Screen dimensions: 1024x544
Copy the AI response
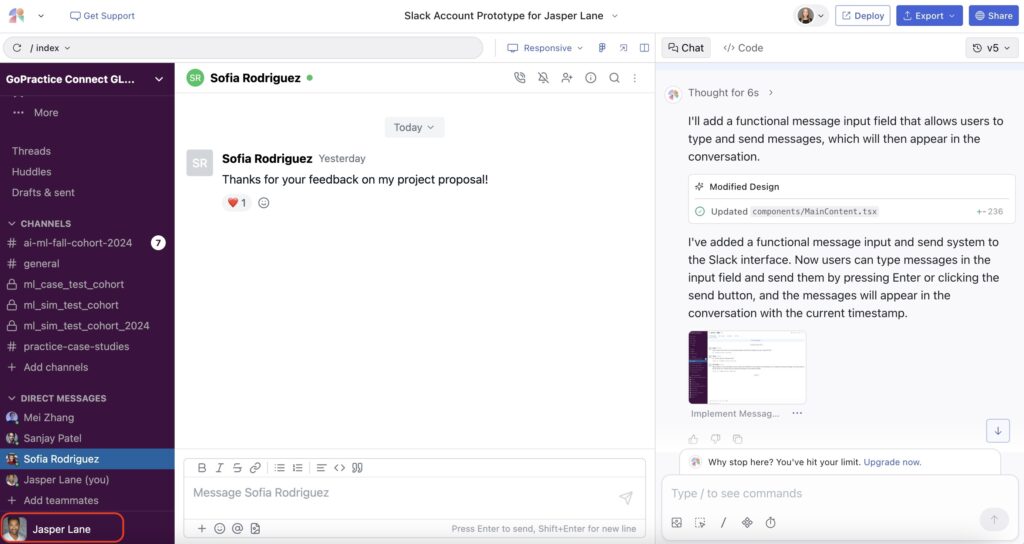pos(737,439)
